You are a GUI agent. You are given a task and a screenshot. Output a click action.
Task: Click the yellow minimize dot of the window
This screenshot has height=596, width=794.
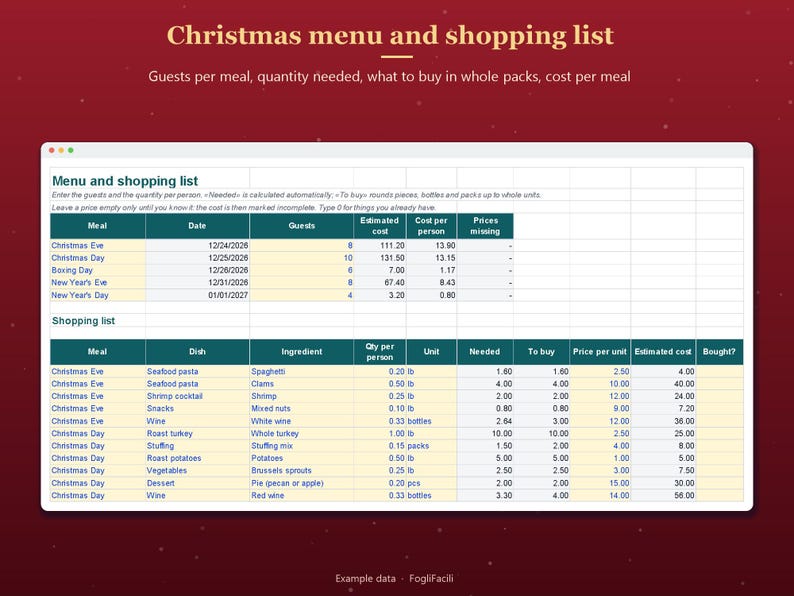coord(61,150)
